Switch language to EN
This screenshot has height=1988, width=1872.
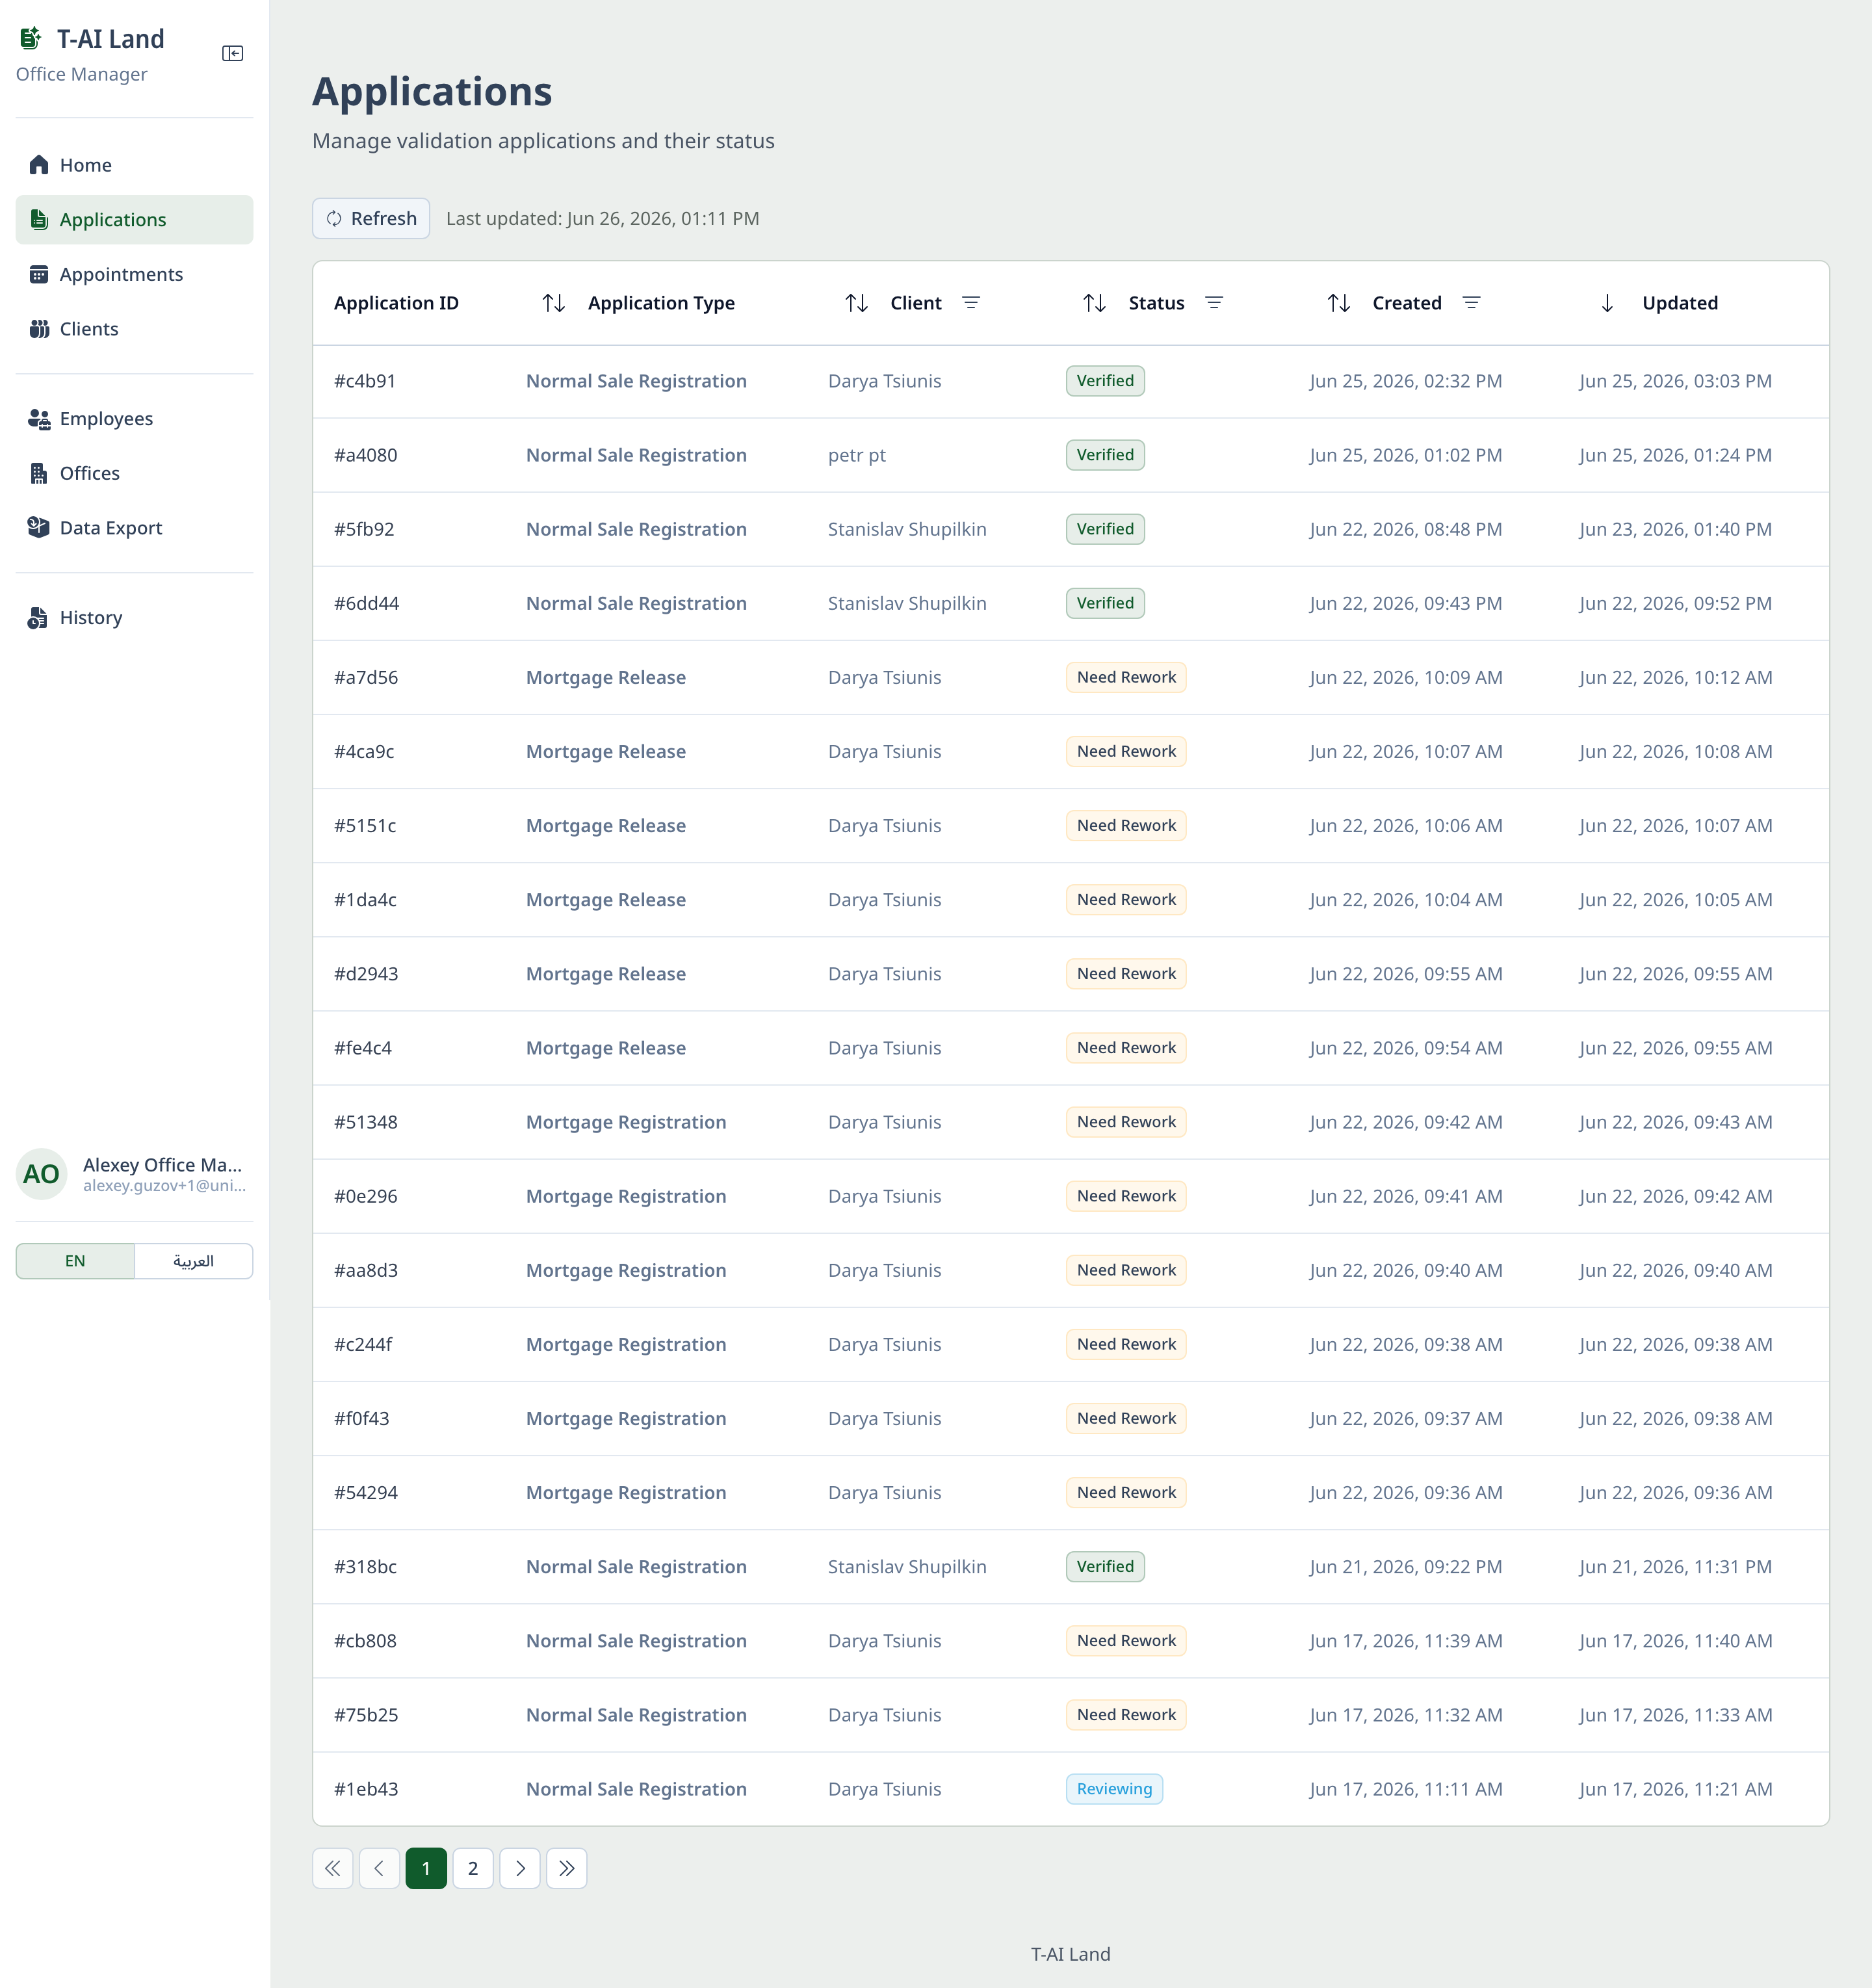pyautogui.click(x=75, y=1261)
